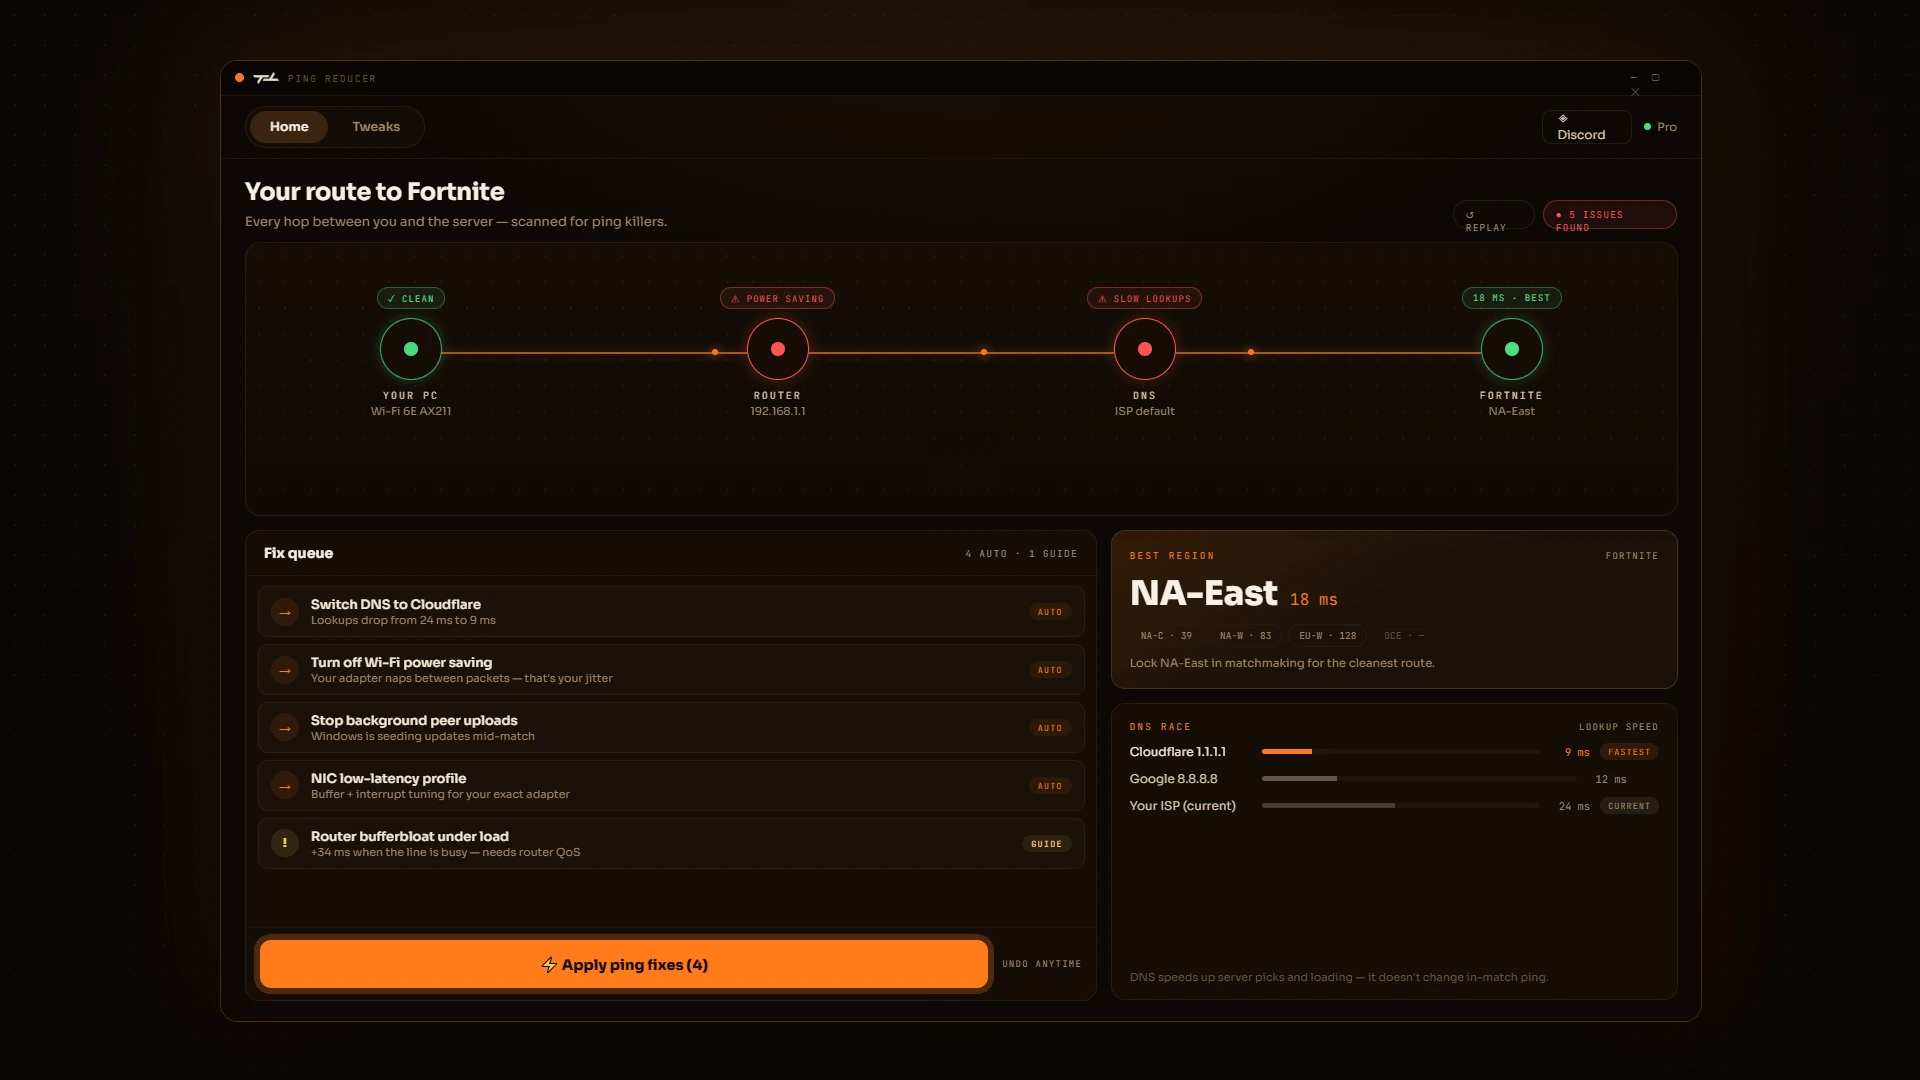
Task: Click the '192.168.1.1' router address
Action: pos(778,411)
